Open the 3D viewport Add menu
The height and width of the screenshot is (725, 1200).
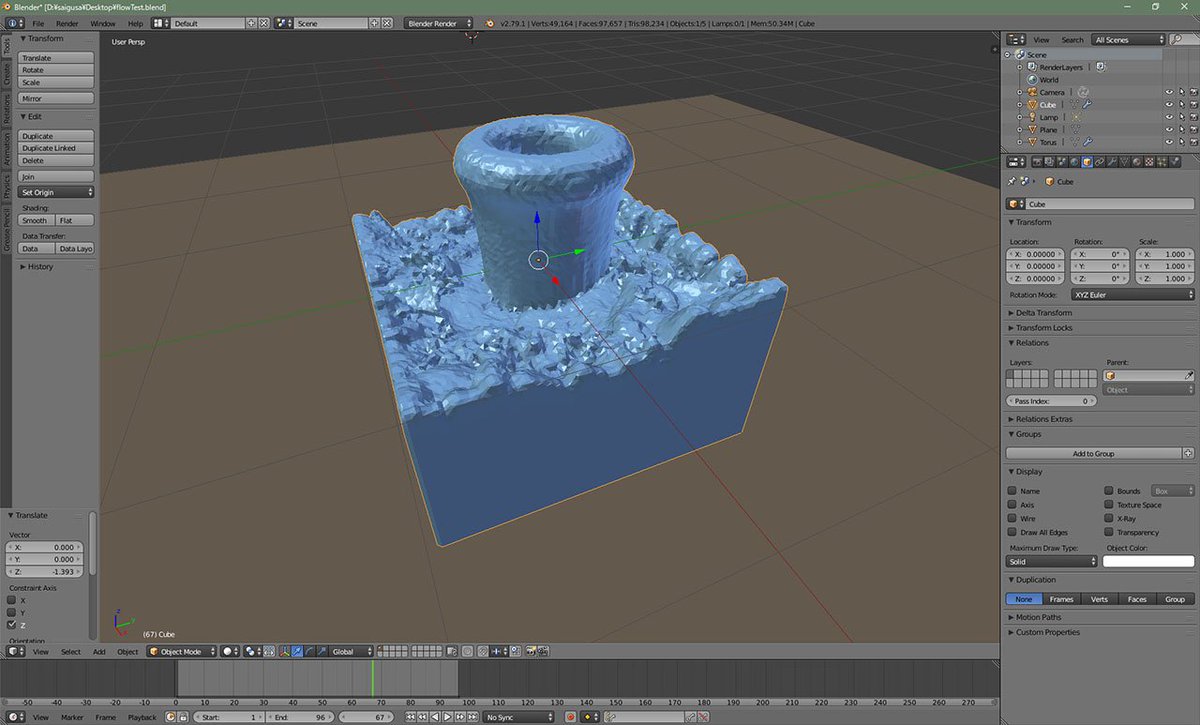pyautogui.click(x=99, y=651)
